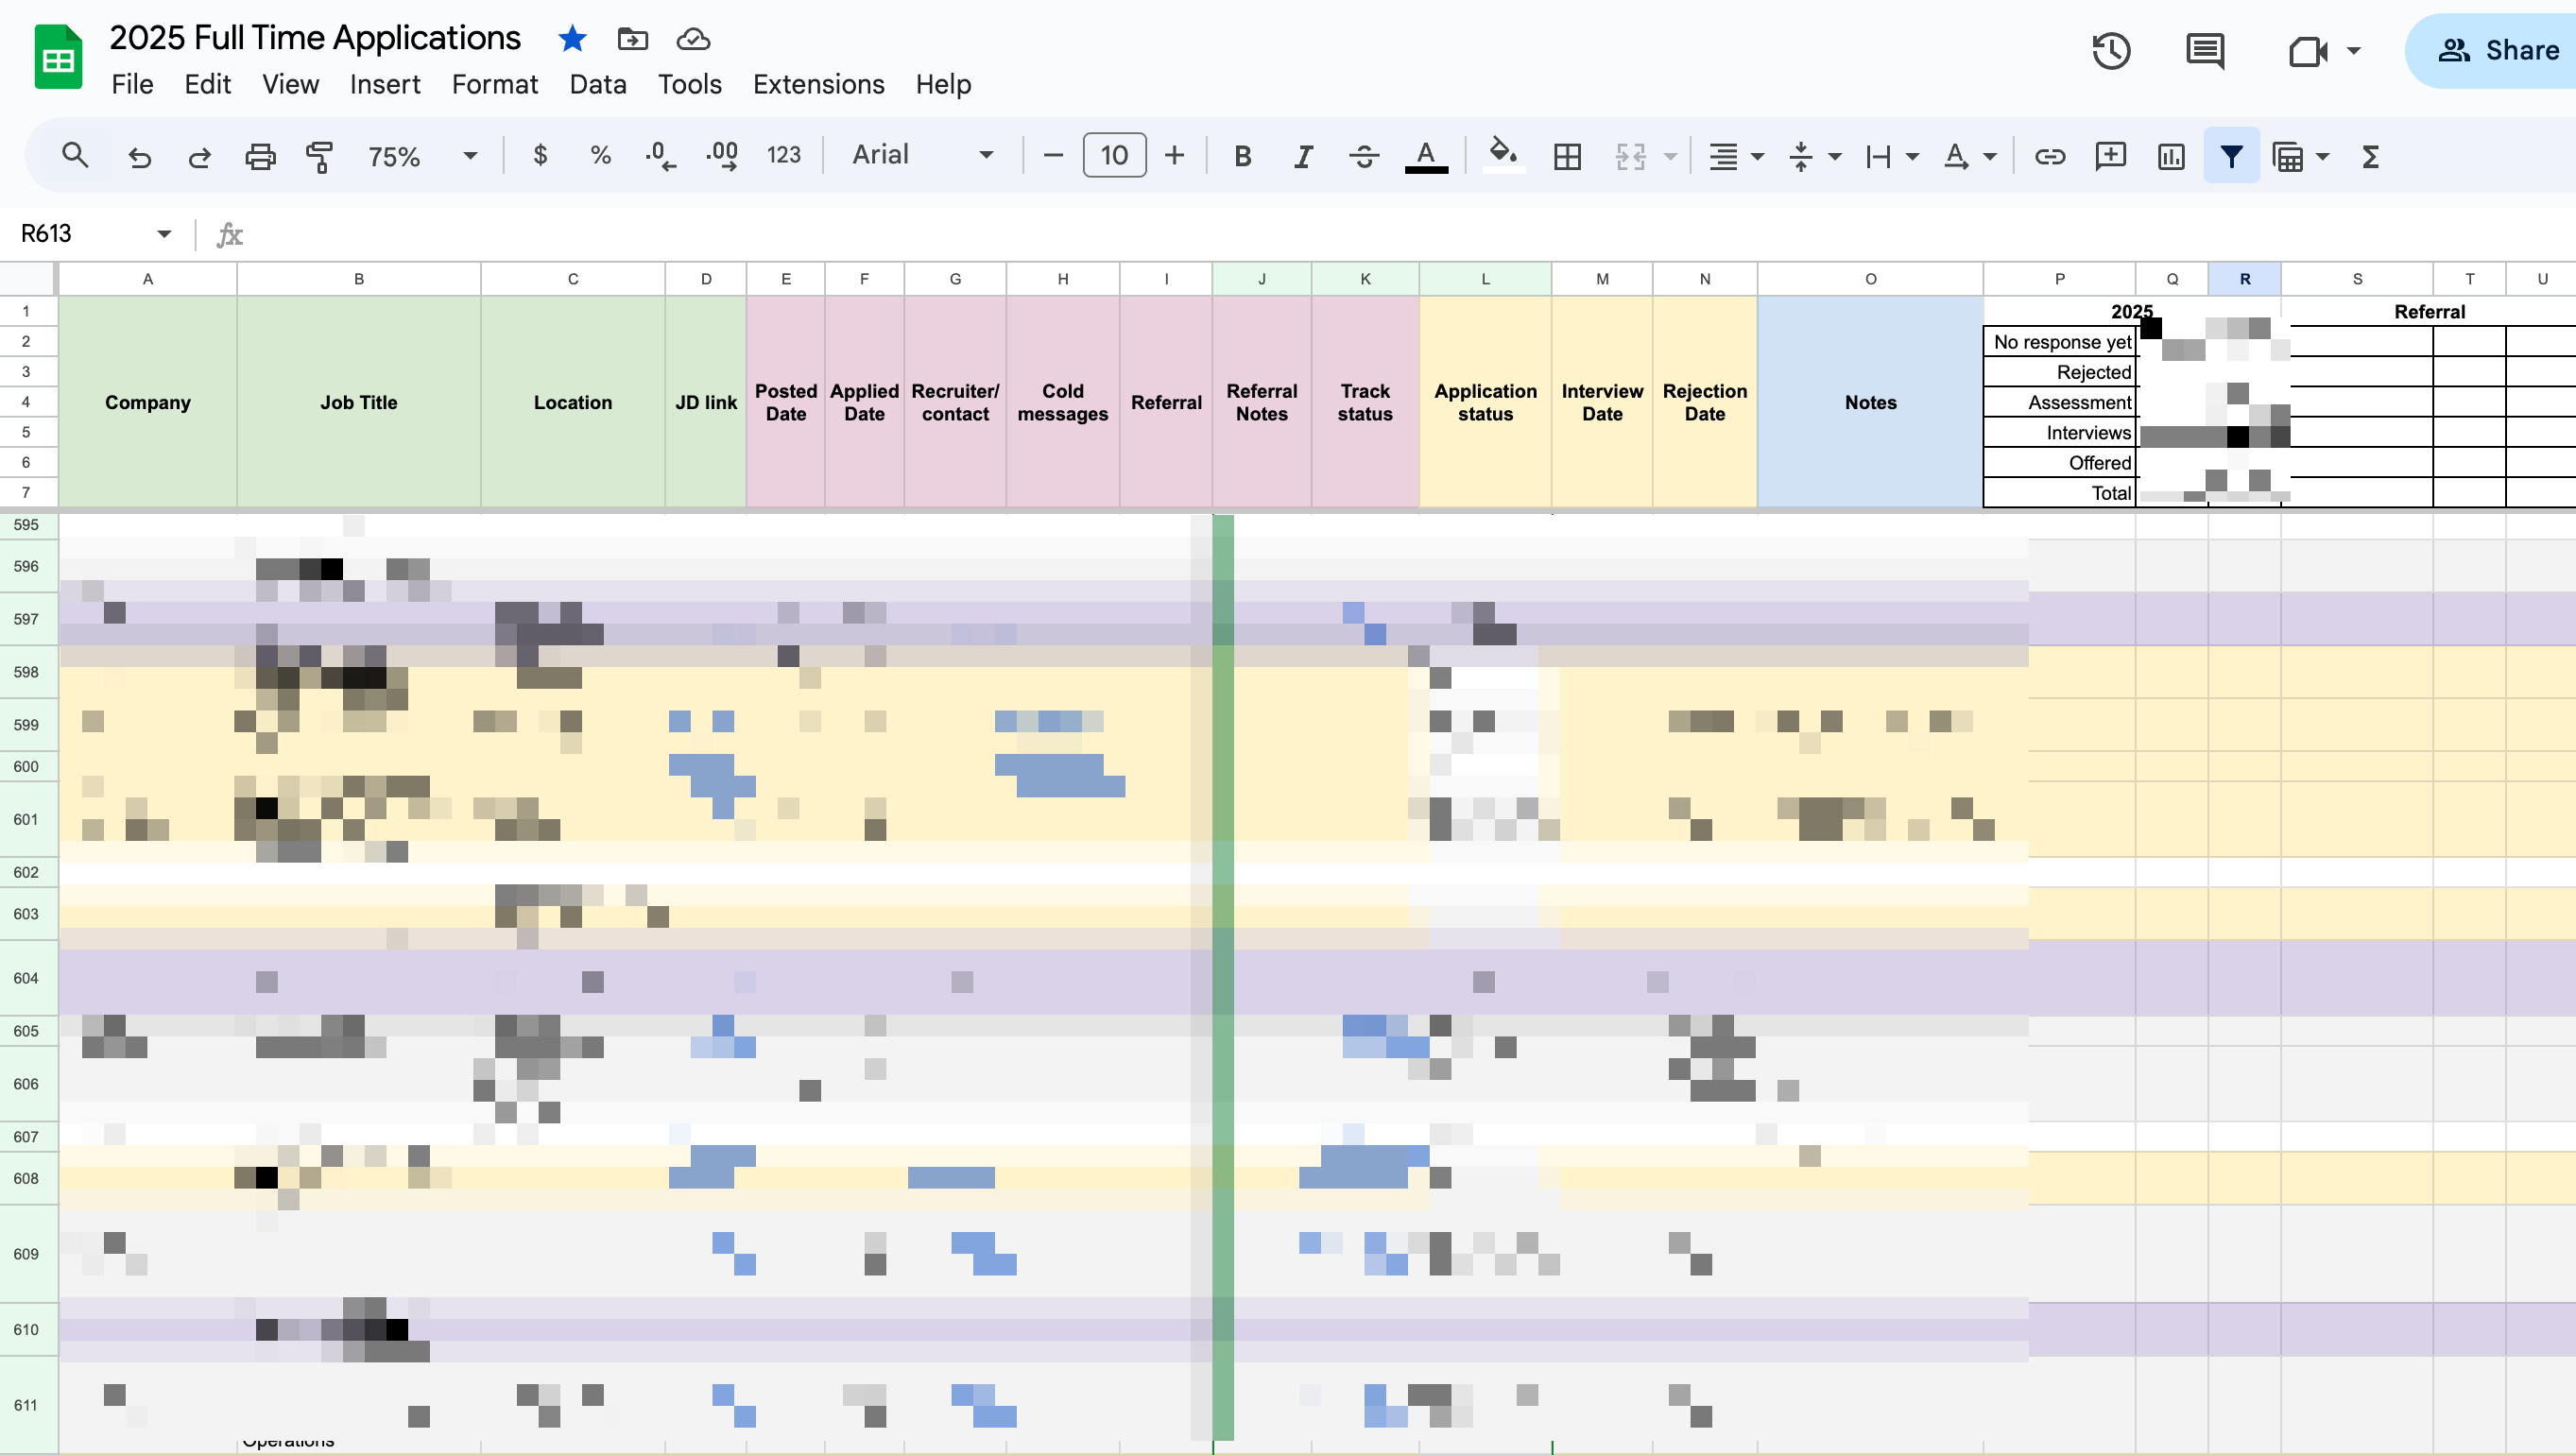The width and height of the screenshot is (2576, 1455).
Task: Click the insert chart icon
Action: click(x=2171, y=156)
